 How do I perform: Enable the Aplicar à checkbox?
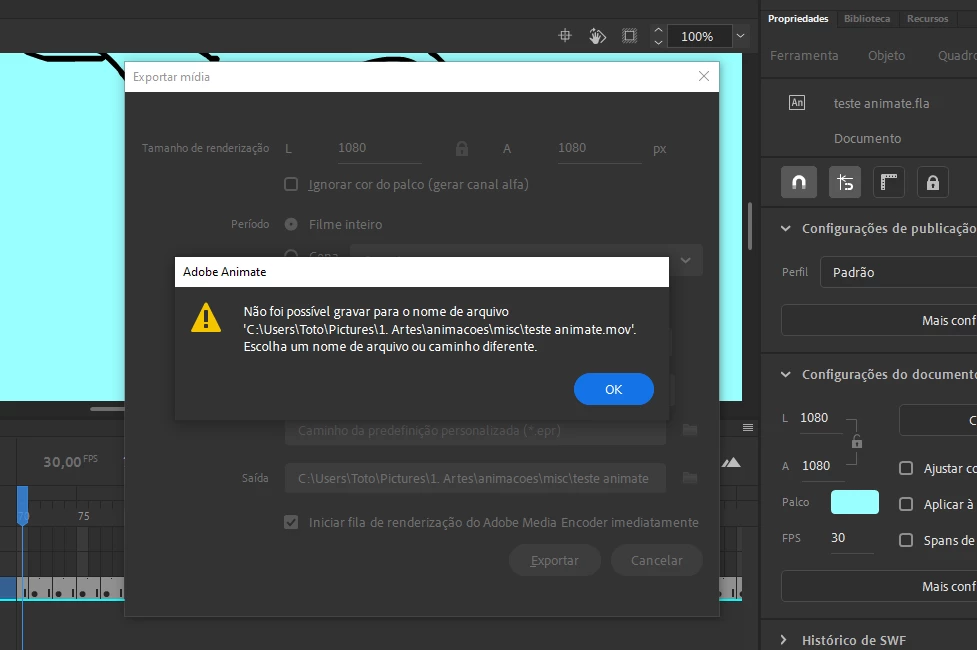point(906,504)
